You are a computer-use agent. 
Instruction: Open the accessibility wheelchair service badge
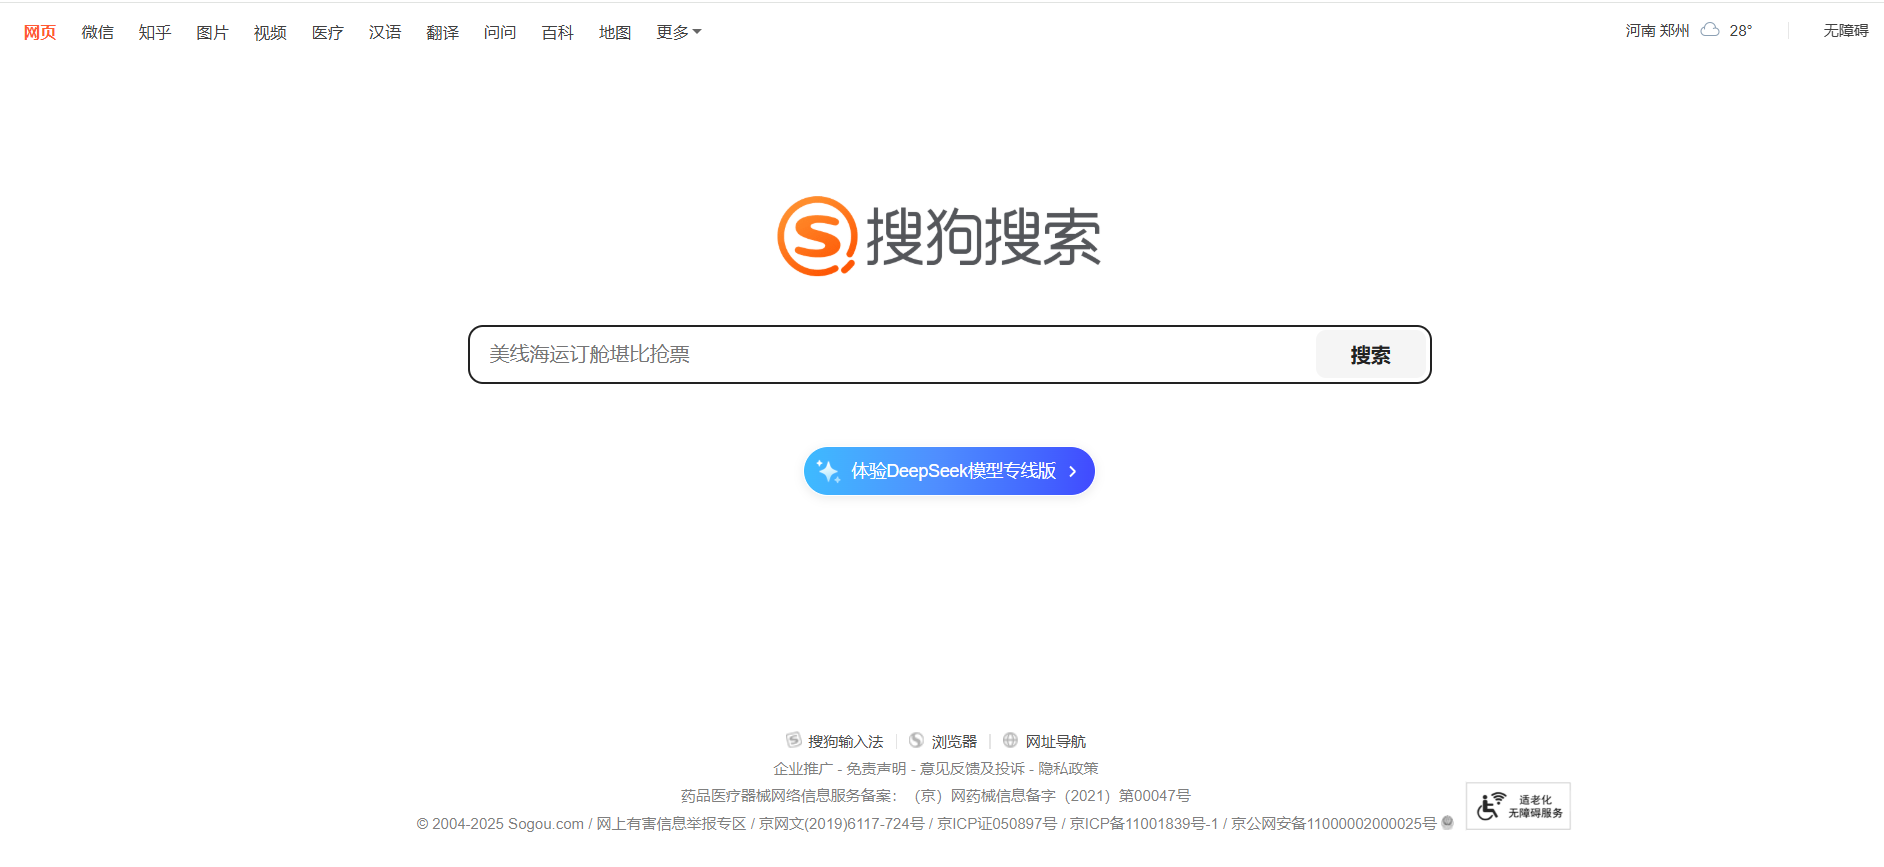click(1518, 806)
